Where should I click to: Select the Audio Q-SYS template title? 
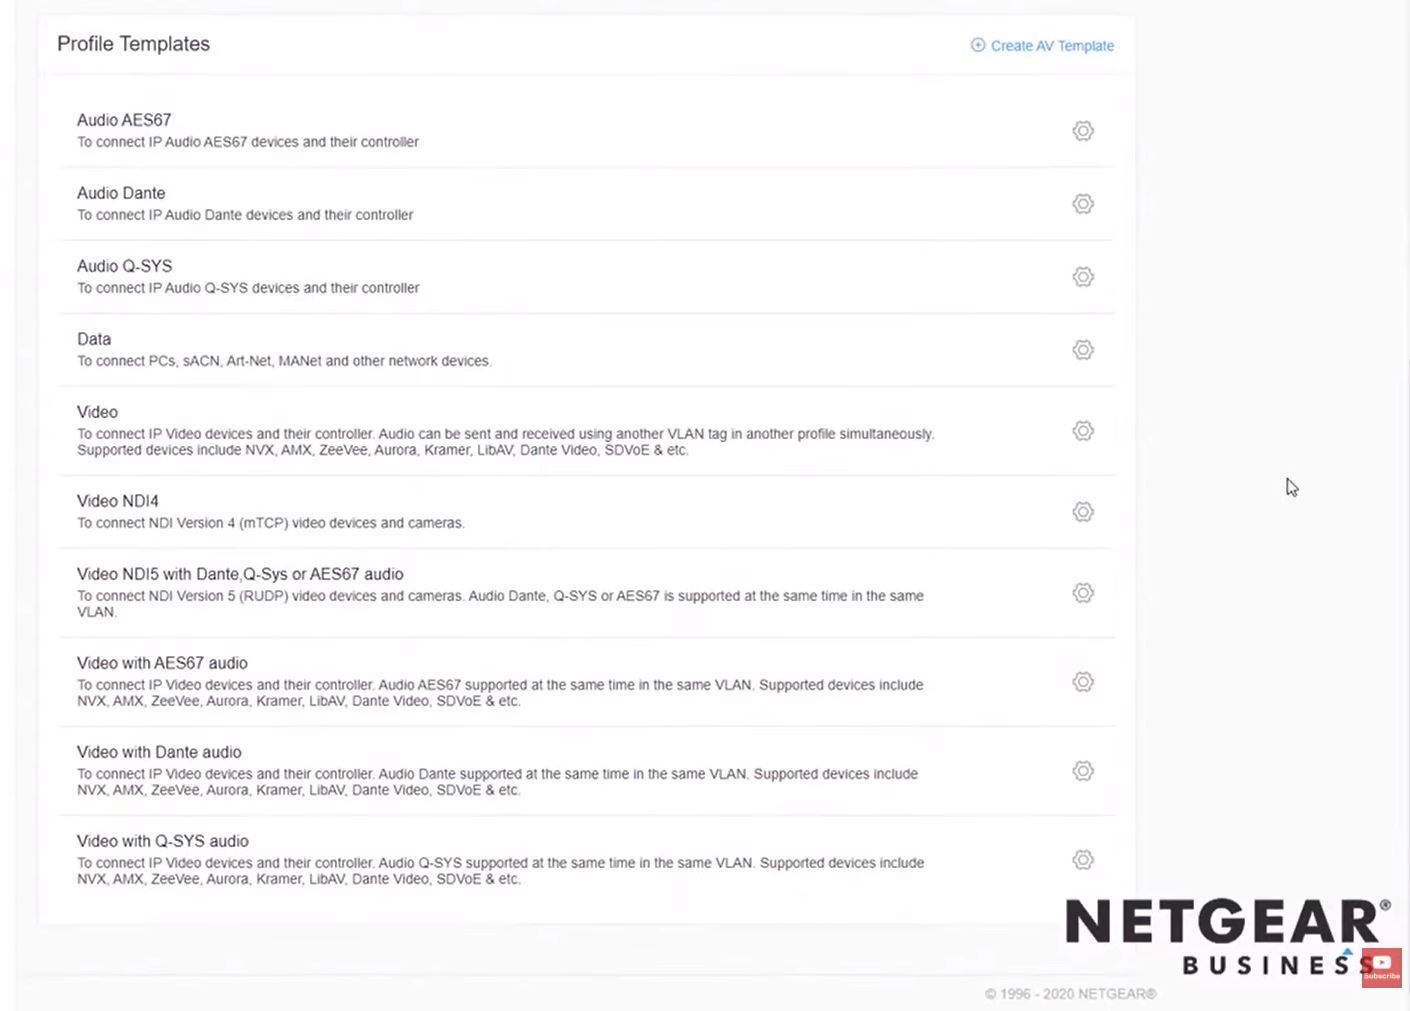point(125,266)
